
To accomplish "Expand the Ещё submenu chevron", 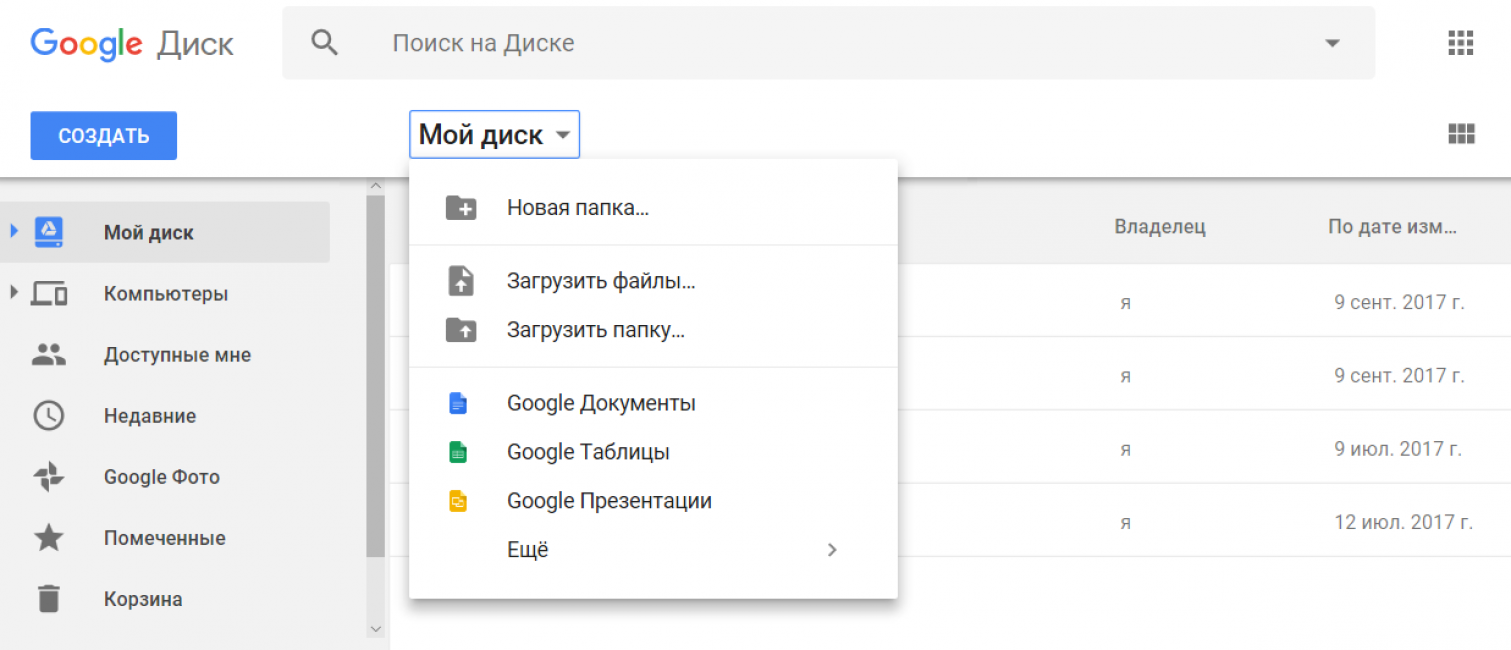I will tap(832, 550).
